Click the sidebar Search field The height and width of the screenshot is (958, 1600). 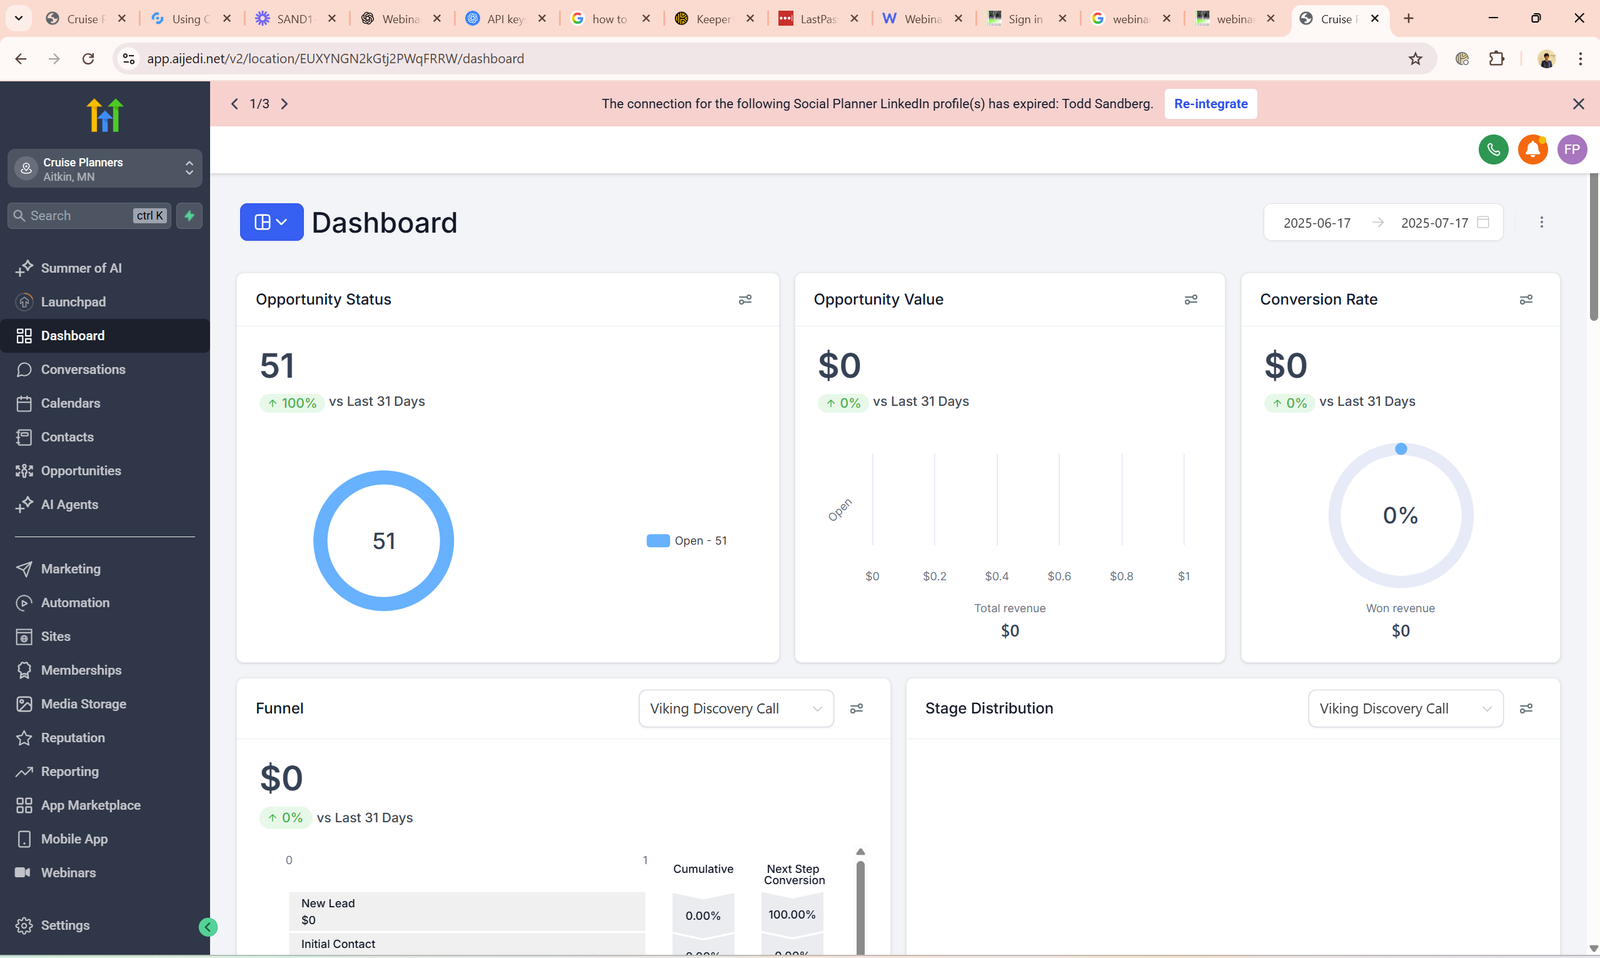pyautogui.click(x=90, y=216)
